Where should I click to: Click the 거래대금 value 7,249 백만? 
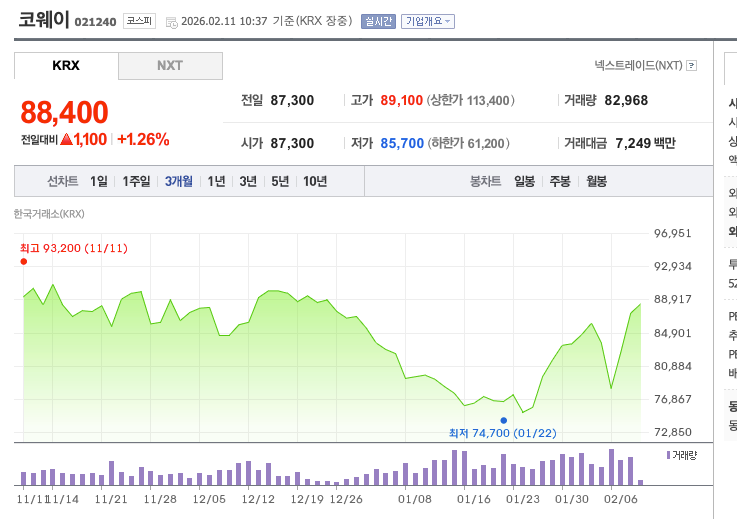645,143
